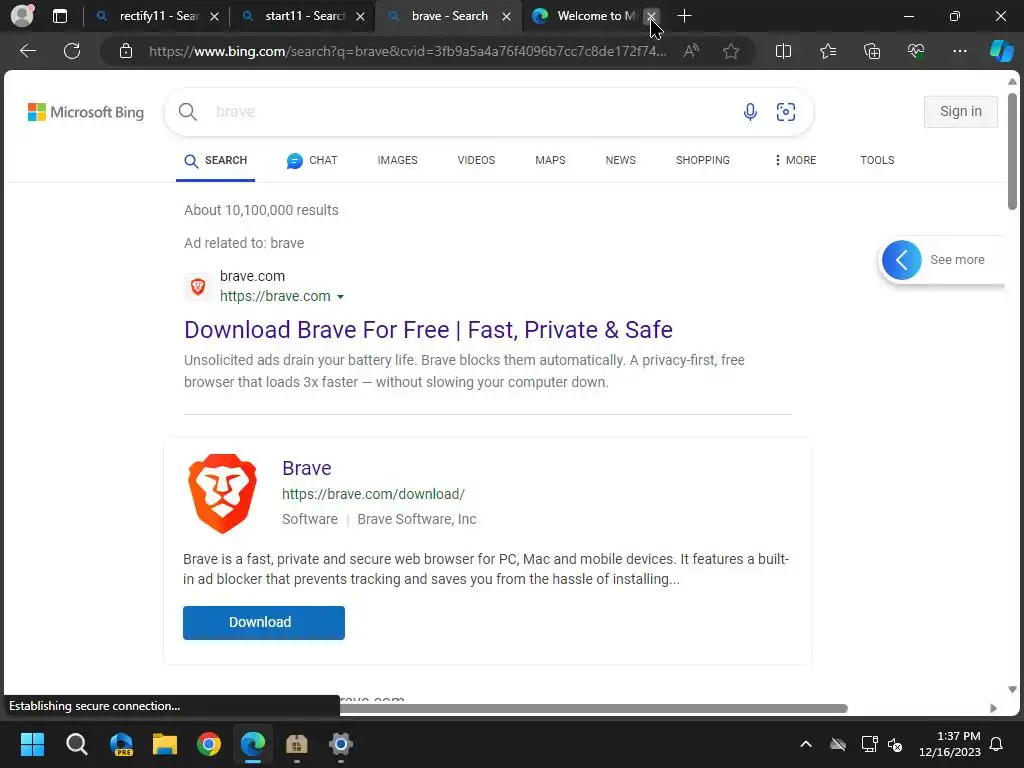The image size is (1024, 768).
Task: Open Collections icon
Action: pos(872,51)
